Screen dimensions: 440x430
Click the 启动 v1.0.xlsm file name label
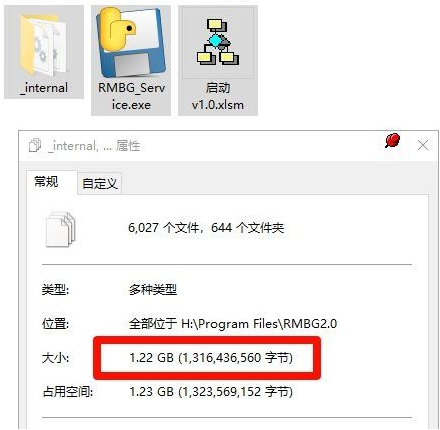click(x=218, y=96)
